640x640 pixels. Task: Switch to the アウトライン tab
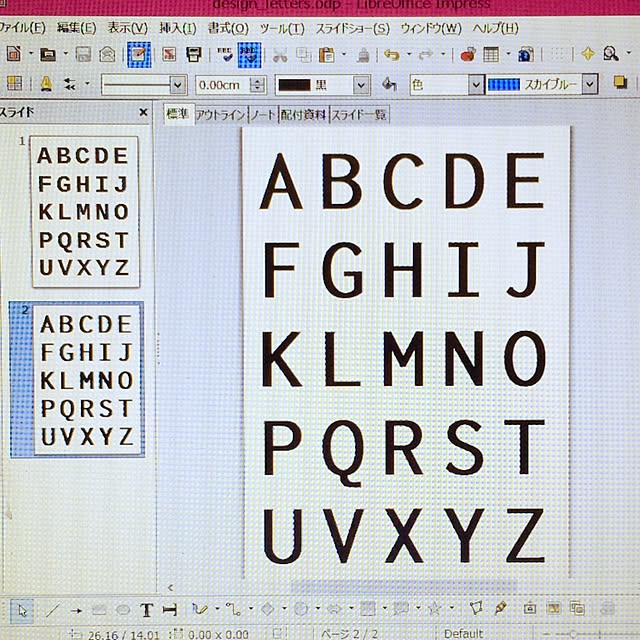pos(221,115)
